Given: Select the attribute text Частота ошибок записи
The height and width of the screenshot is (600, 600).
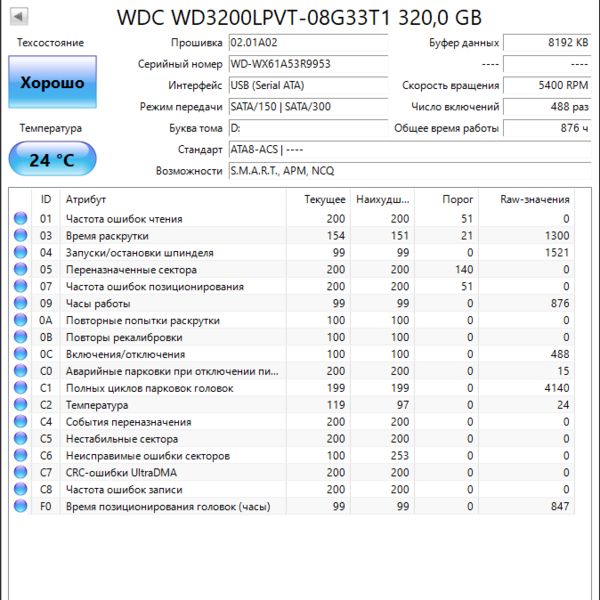Looking at the screenshot, I should [124, 490].
